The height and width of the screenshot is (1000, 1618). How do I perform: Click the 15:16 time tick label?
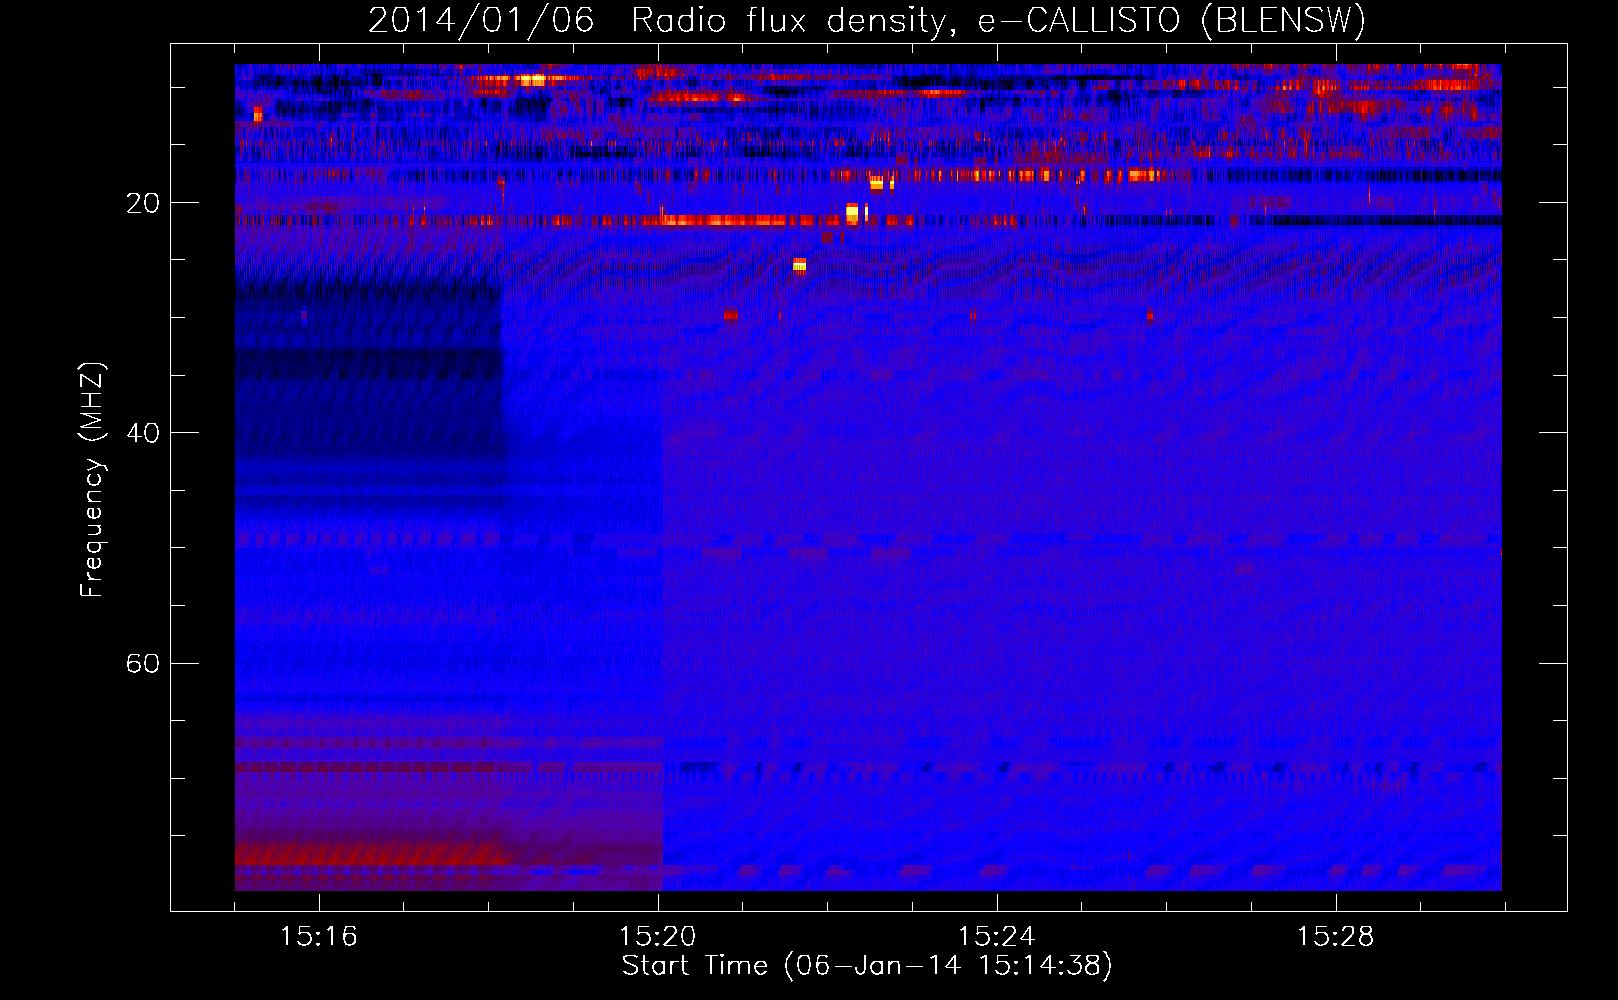tap(318, 937)
